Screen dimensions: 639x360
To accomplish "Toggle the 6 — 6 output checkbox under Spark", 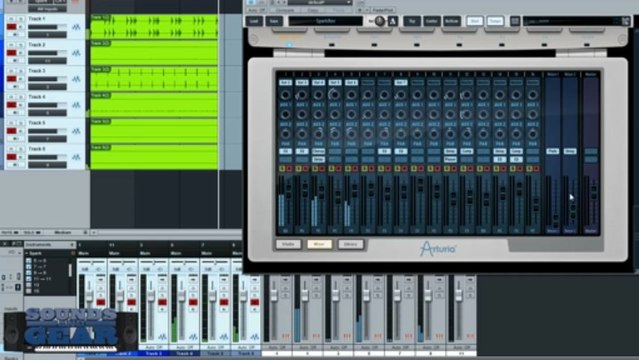I will tap(29, 261).
